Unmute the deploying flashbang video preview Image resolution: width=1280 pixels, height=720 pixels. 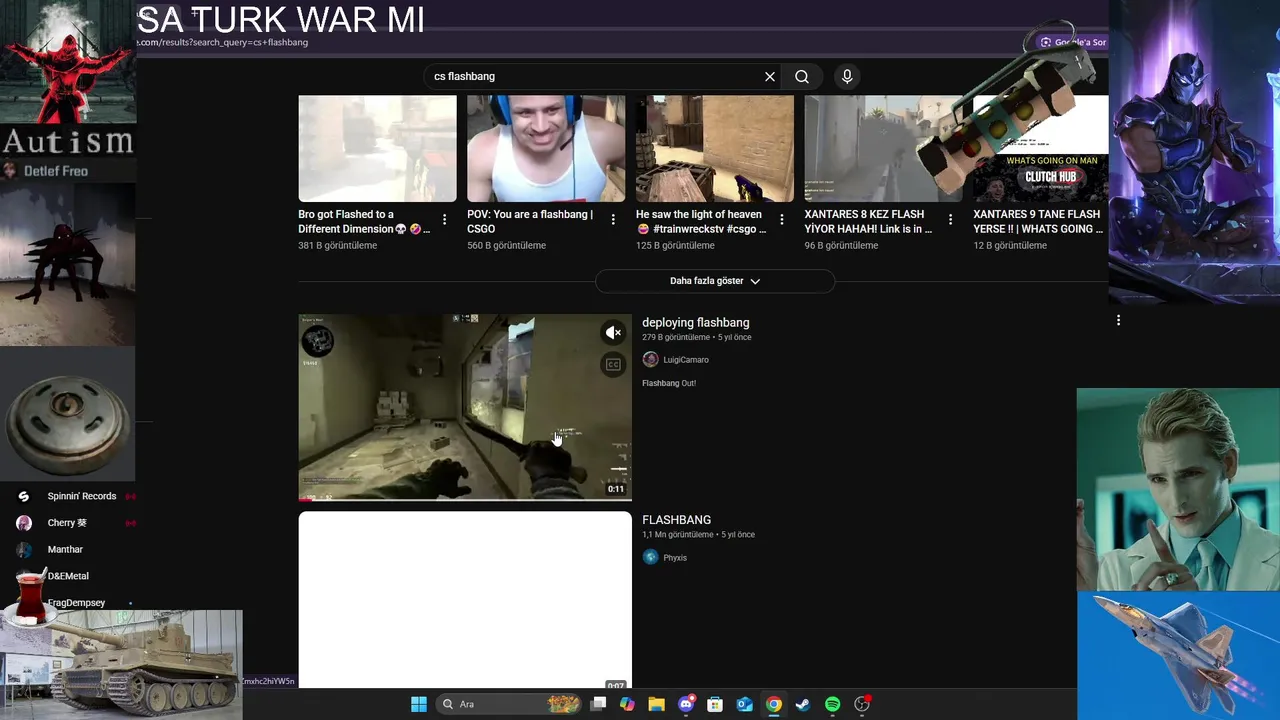[614, 333]
